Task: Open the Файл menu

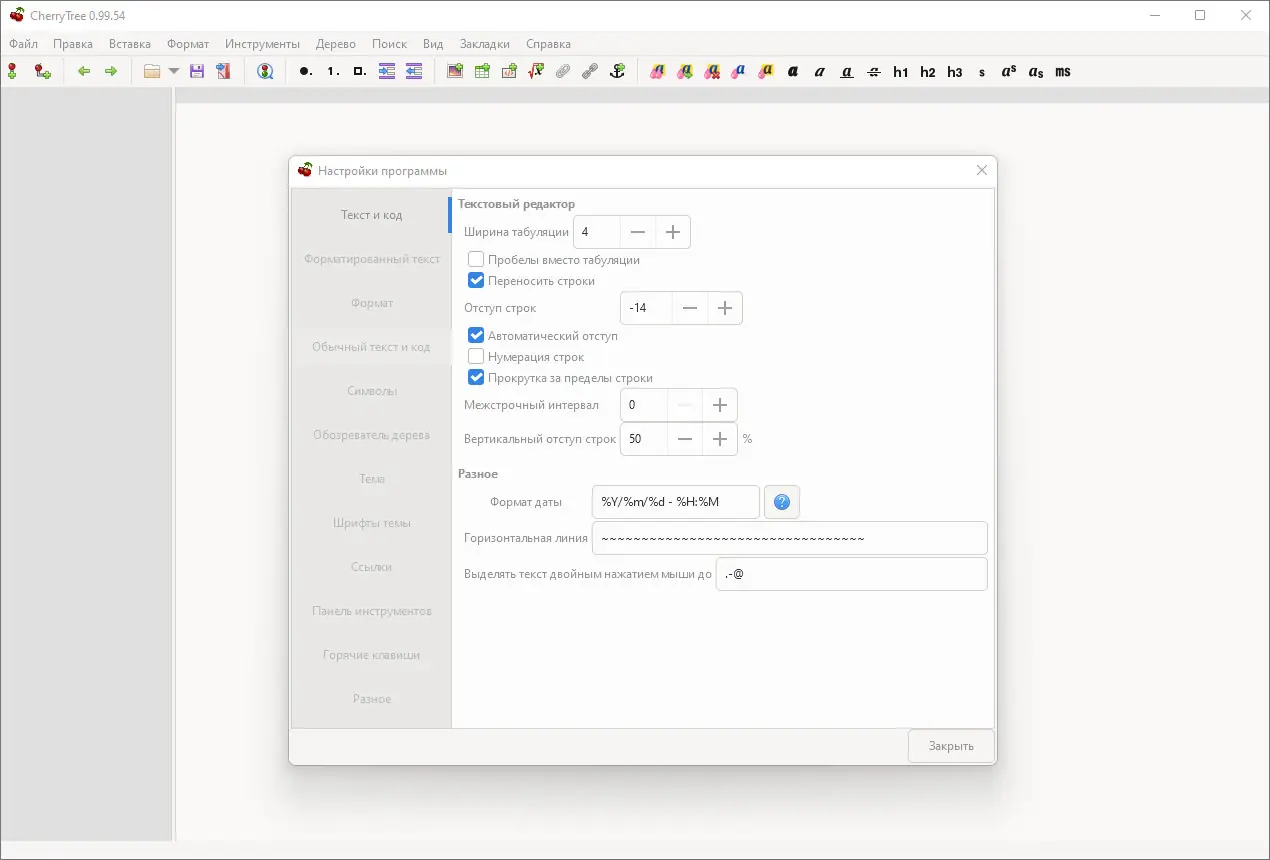Action: pos(23,44)
